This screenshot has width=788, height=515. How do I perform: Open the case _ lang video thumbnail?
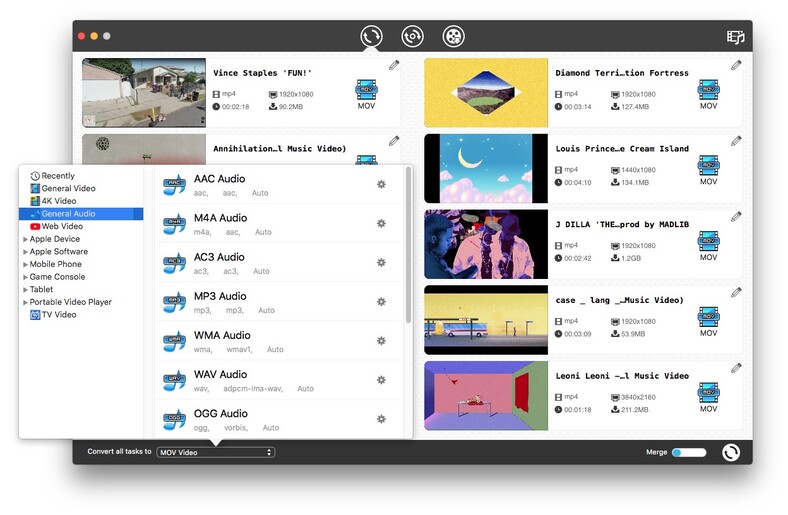point(486,320)
